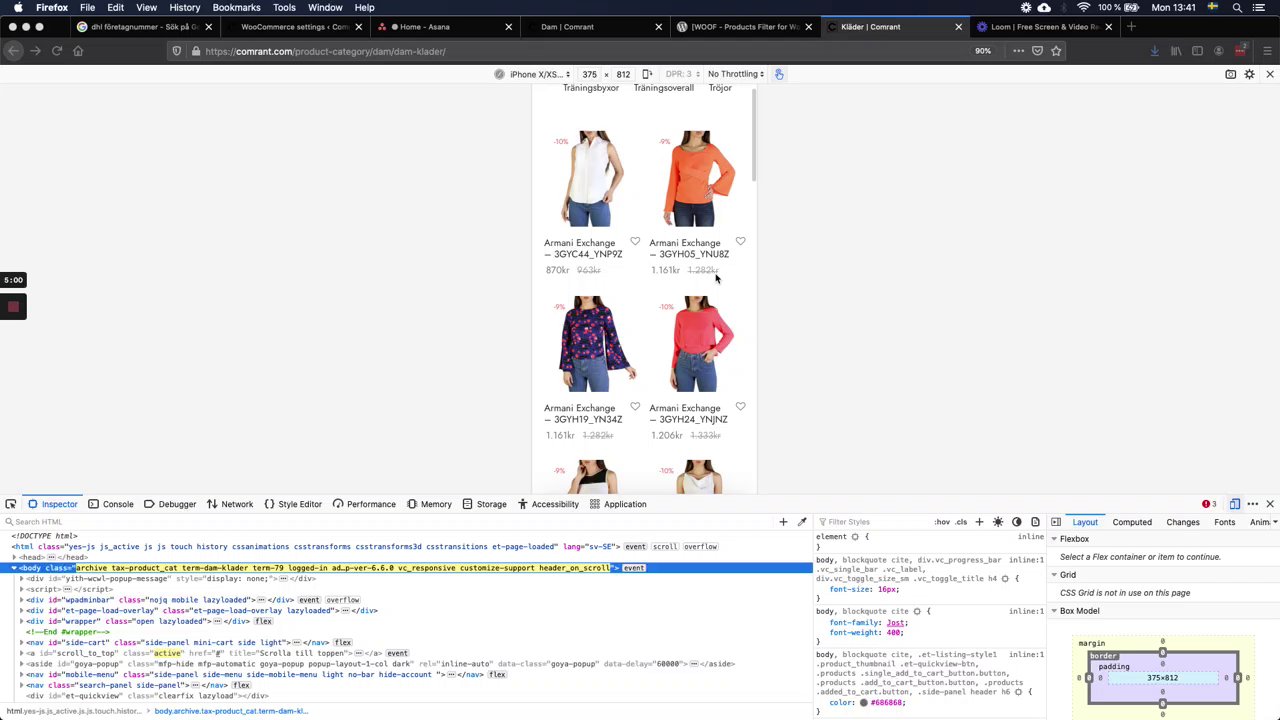Open the floral blouse product image

click(x=592, y=343)
